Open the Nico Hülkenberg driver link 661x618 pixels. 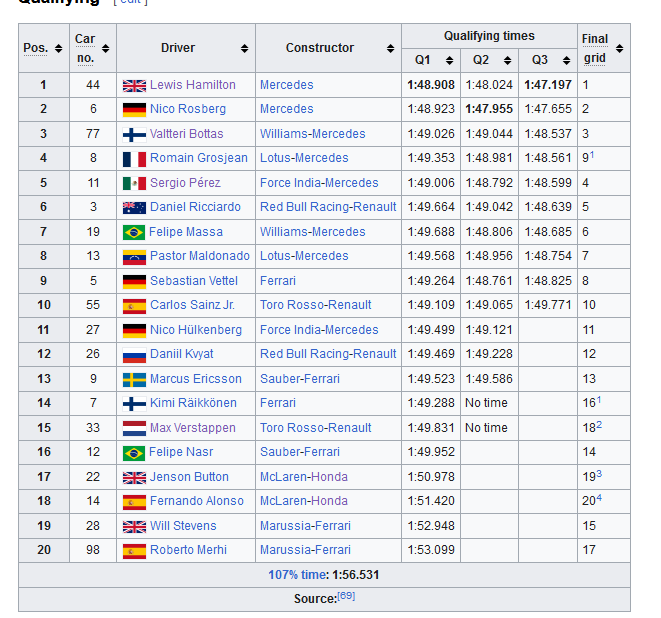coord(196,330)
